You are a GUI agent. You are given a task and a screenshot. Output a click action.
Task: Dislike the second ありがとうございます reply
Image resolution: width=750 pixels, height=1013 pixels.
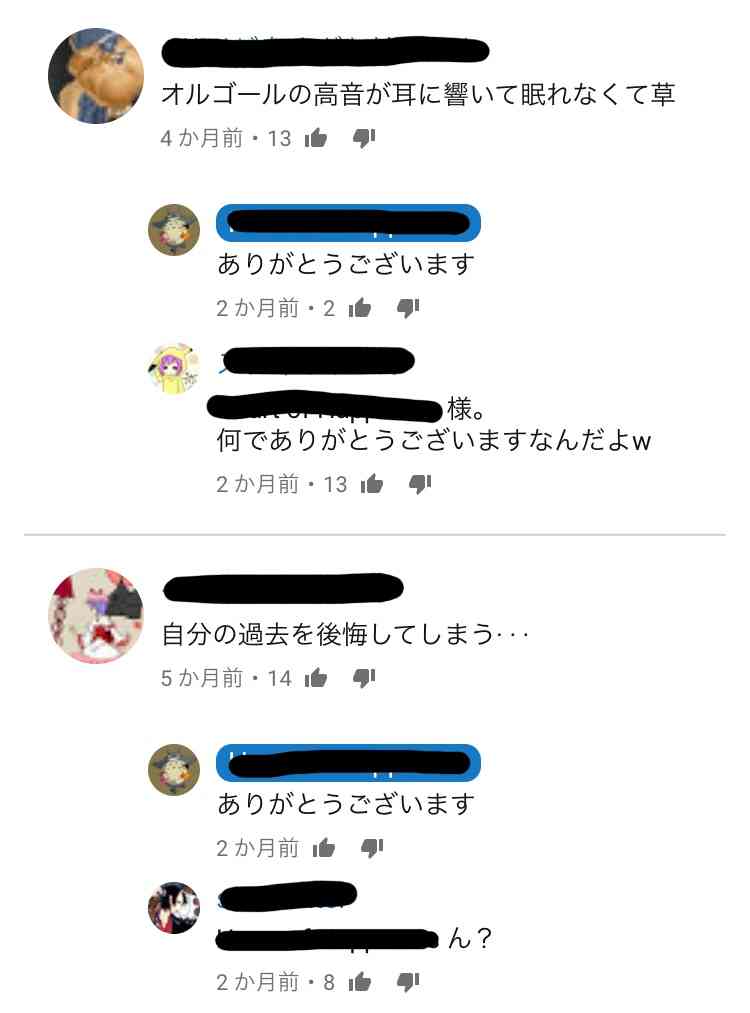371,848
